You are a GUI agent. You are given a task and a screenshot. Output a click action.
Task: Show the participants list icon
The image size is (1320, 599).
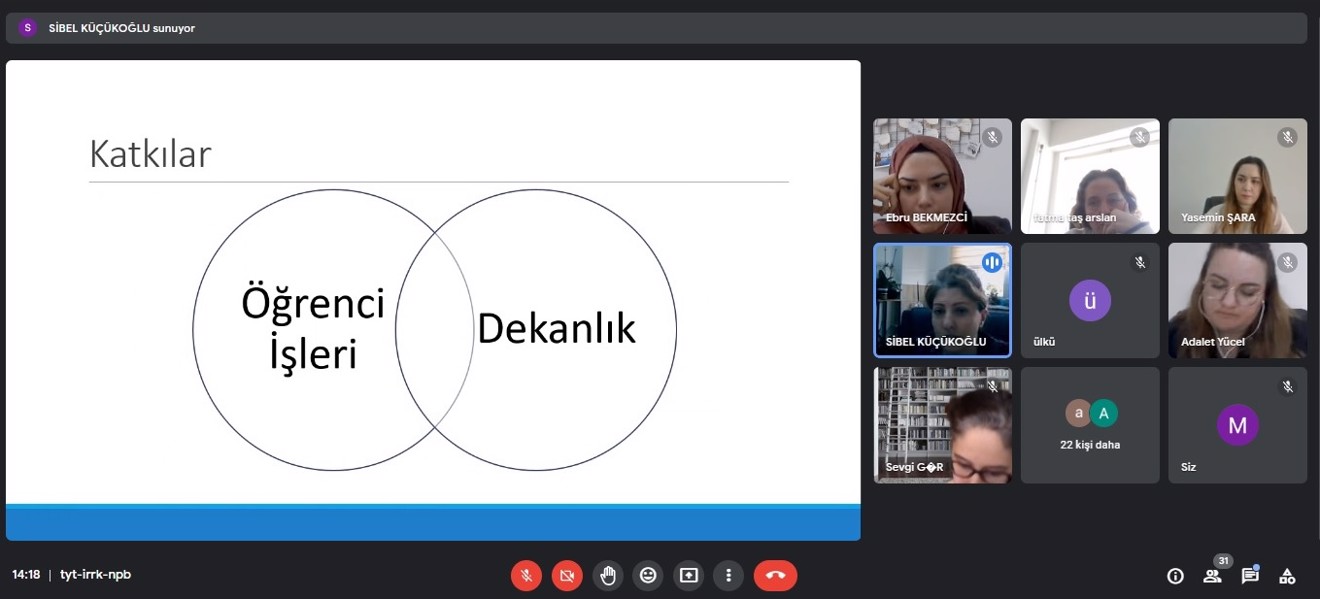click(1212, 576)
